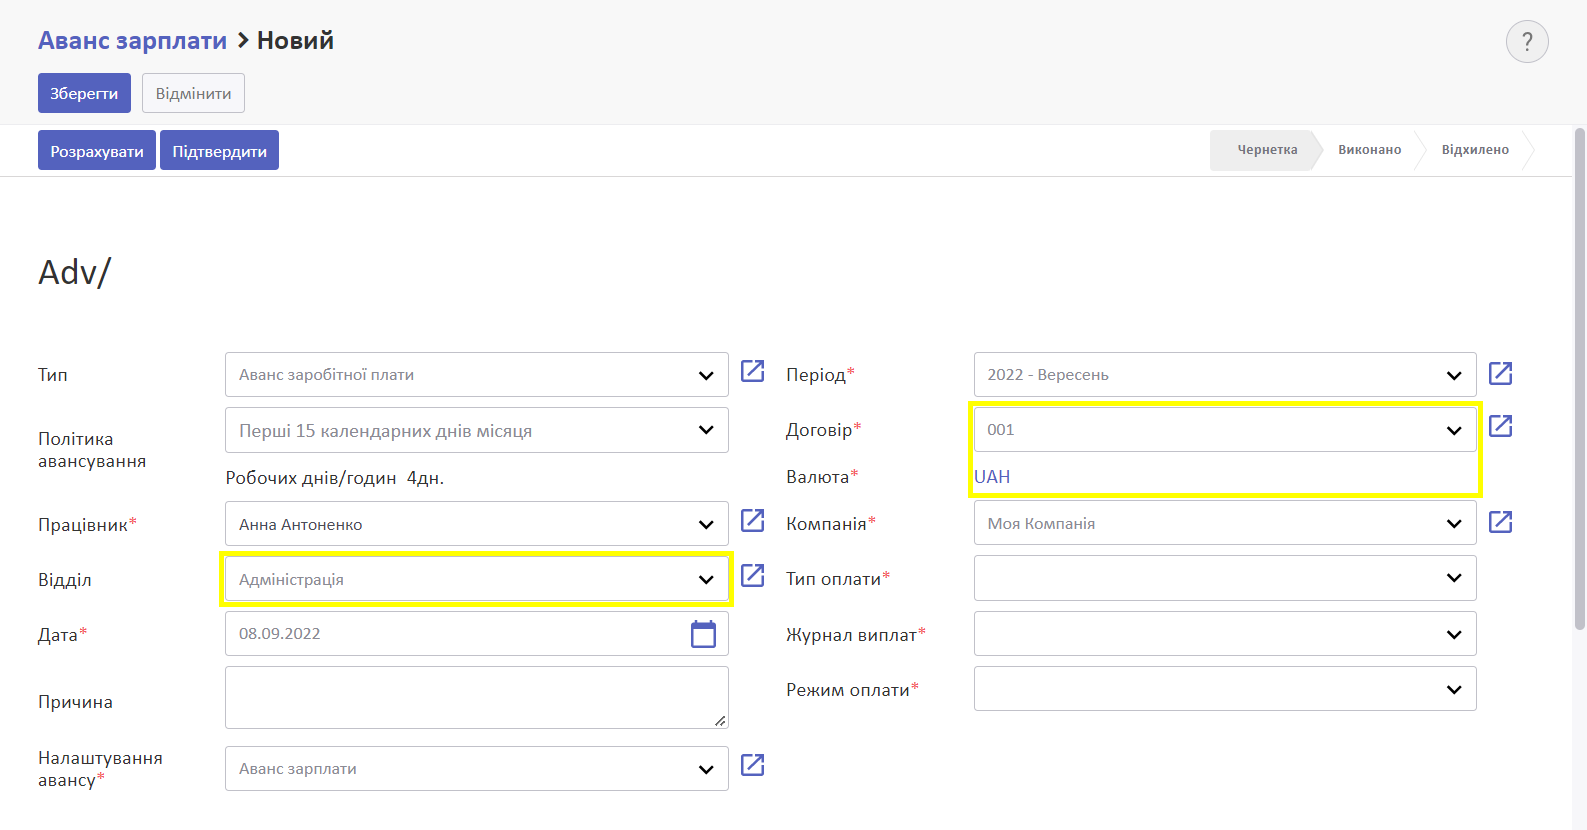Open the Працівник dropdown with Анна Антоненко
This screenshot has width=1587, height=830.
[x=477, y=524]
